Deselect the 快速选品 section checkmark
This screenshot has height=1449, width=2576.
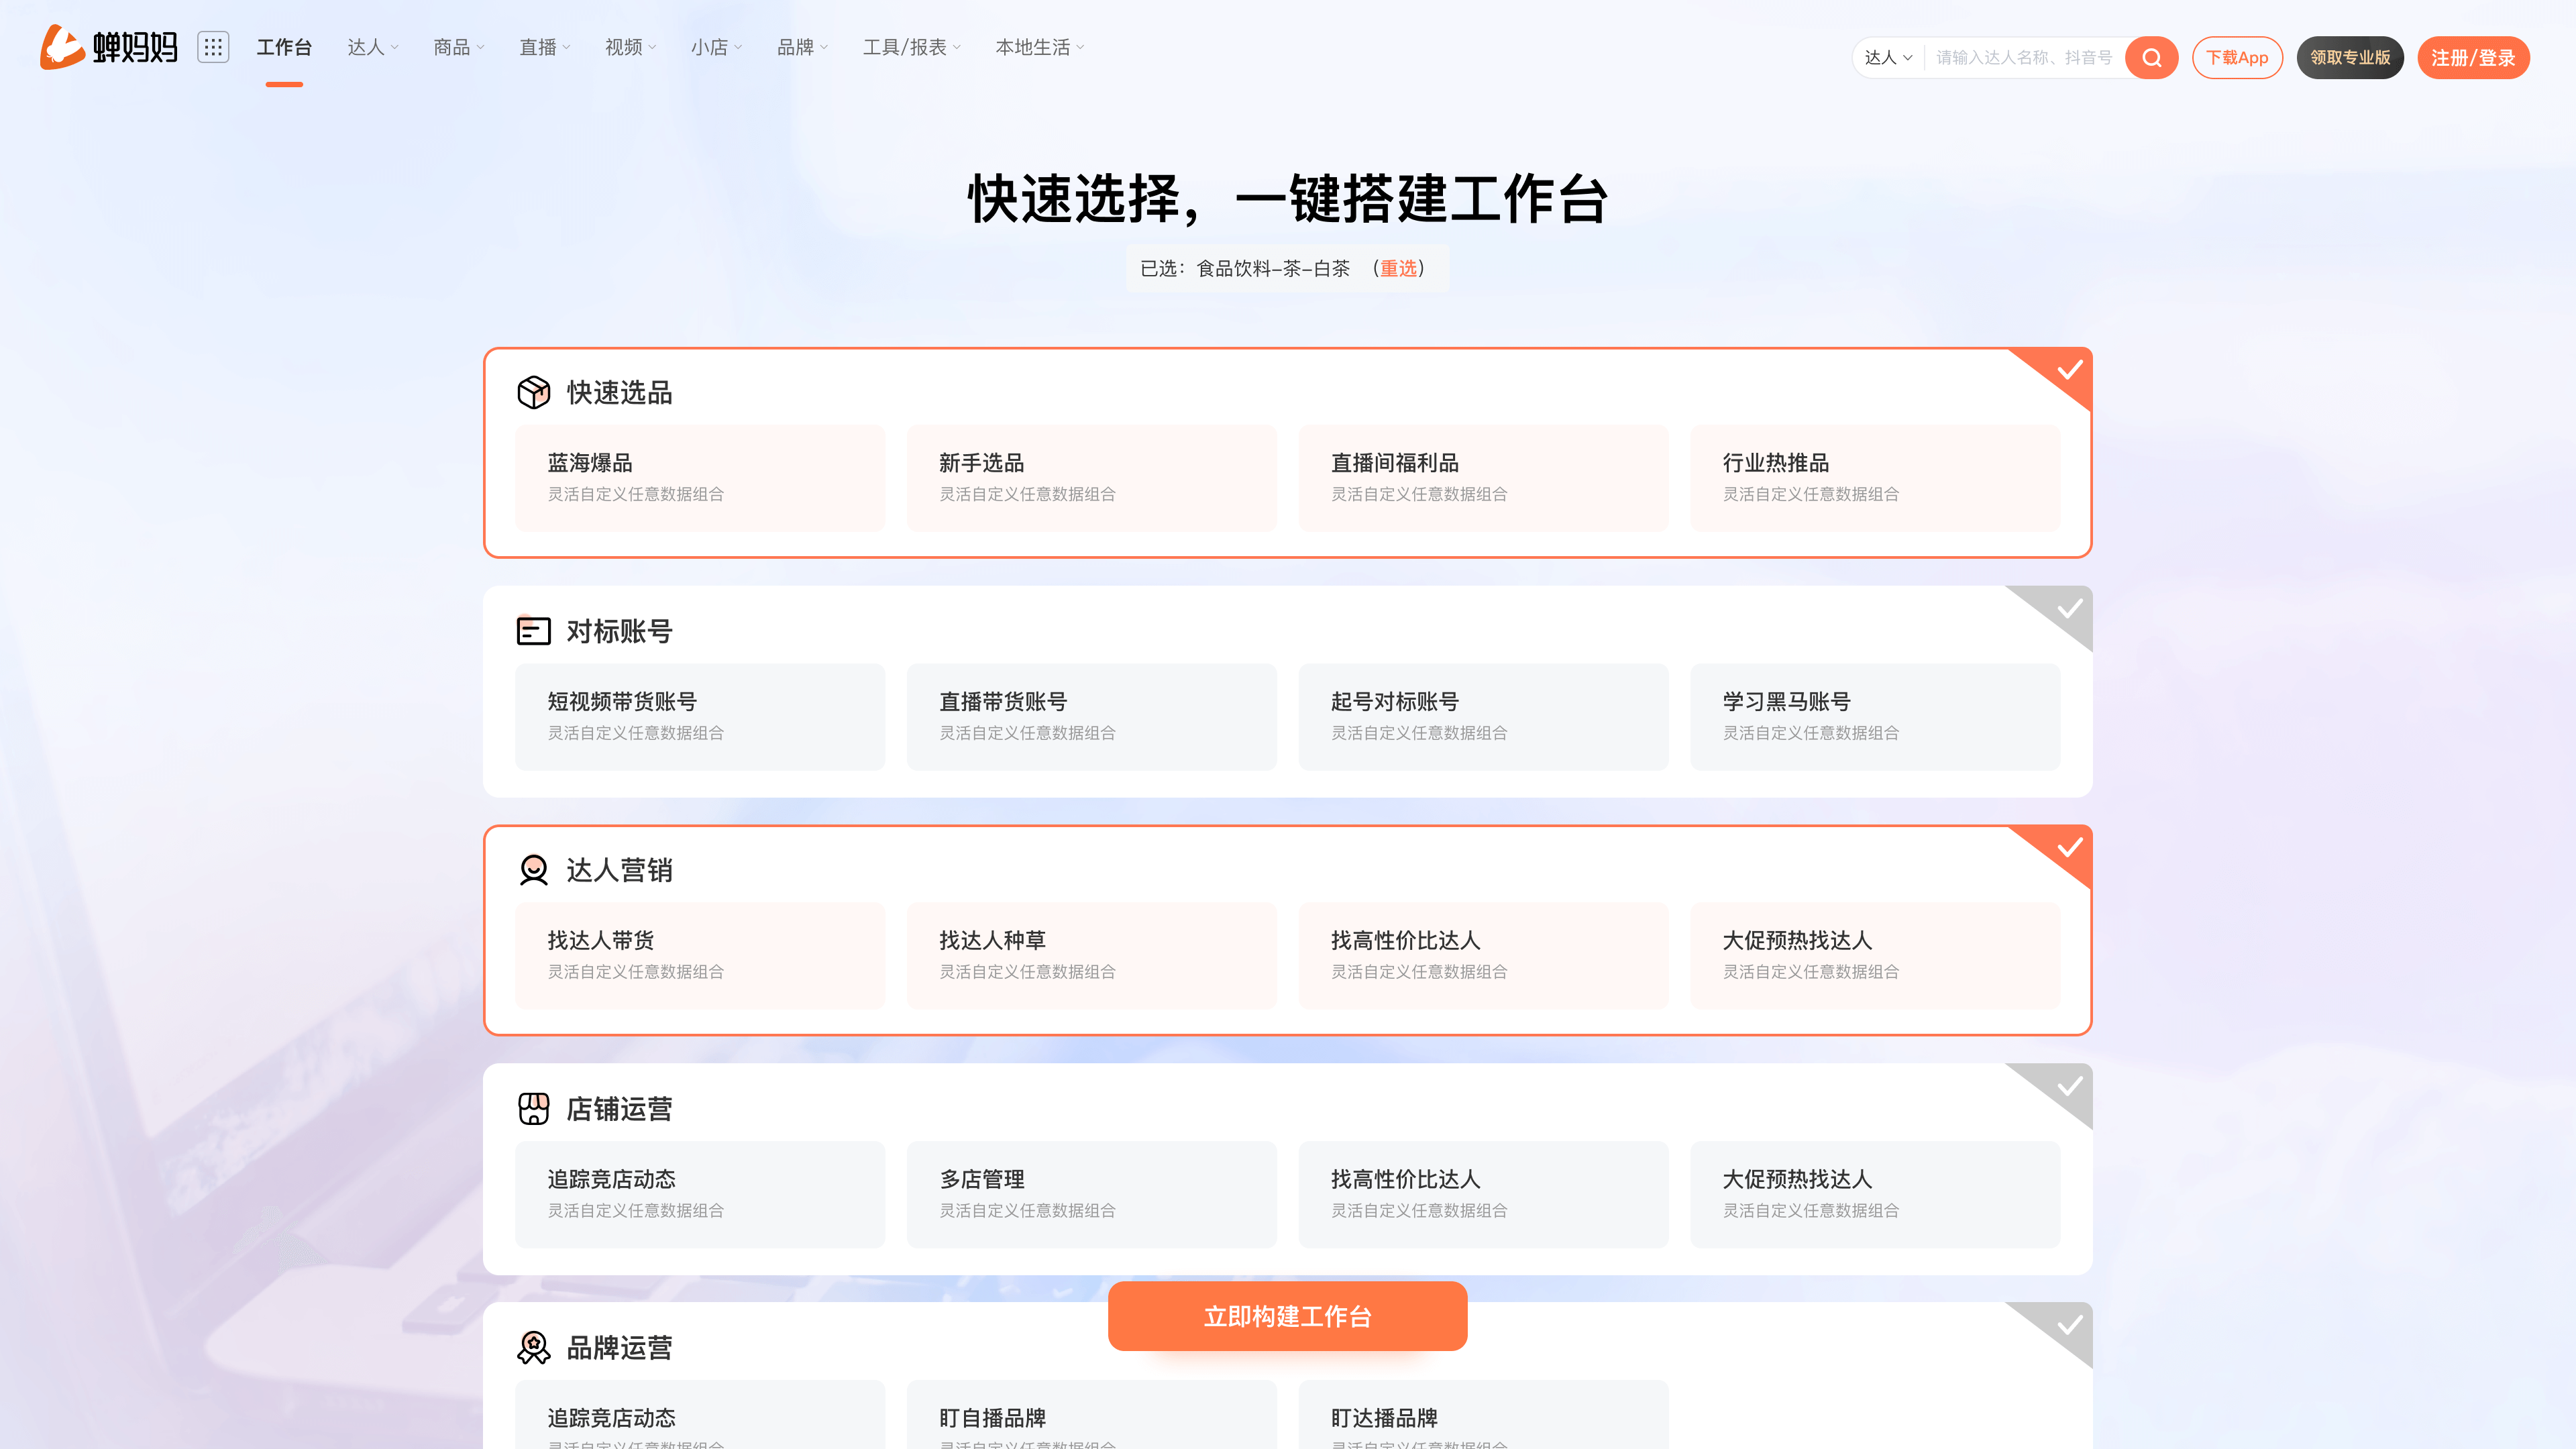(2069, 371)
